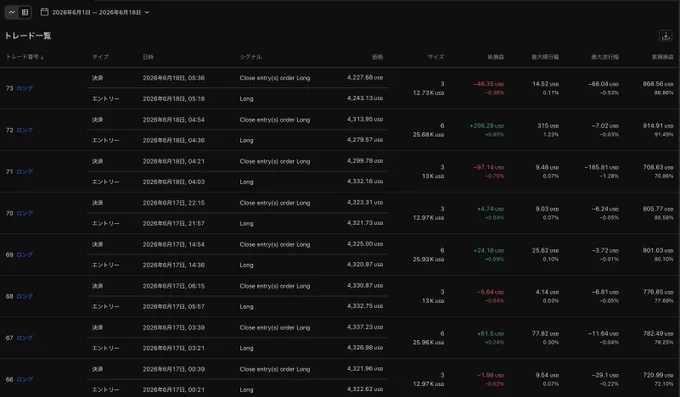This screenshot has height=397, width=680.
Task: Select entry price 4,243.13 USD
Action: (365, 98)
